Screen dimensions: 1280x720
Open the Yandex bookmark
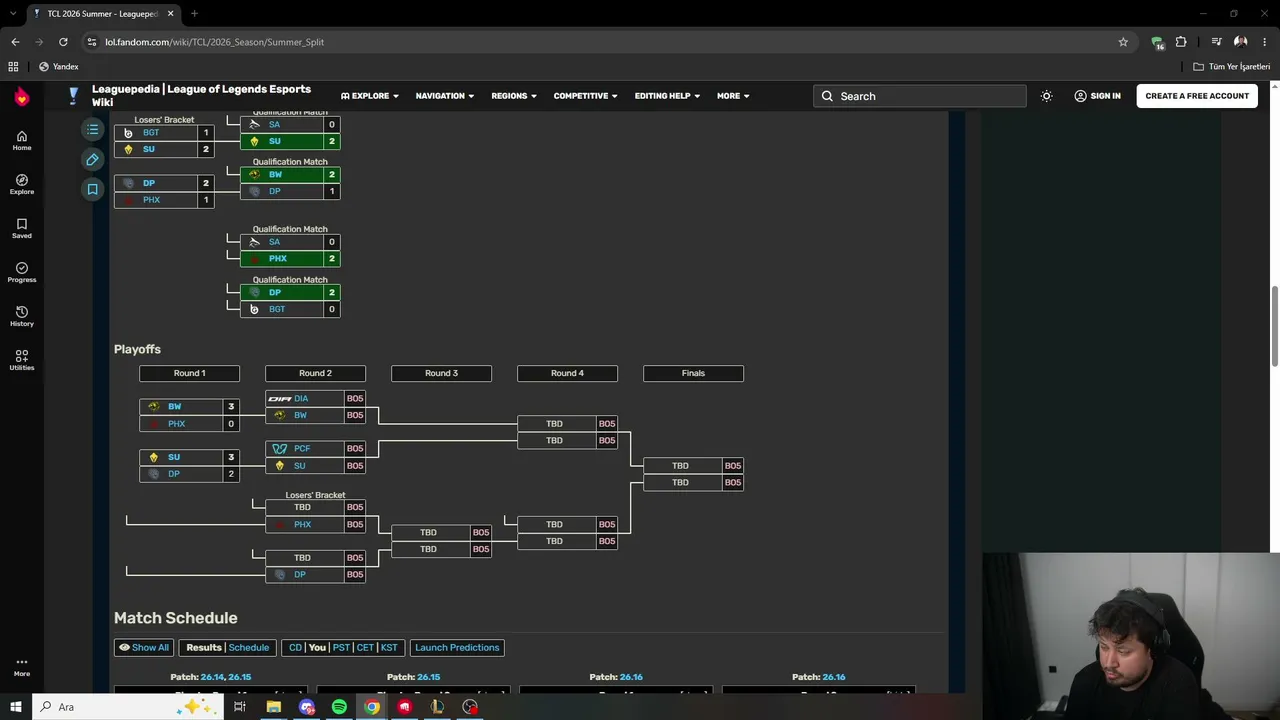(x=59, y=67)
